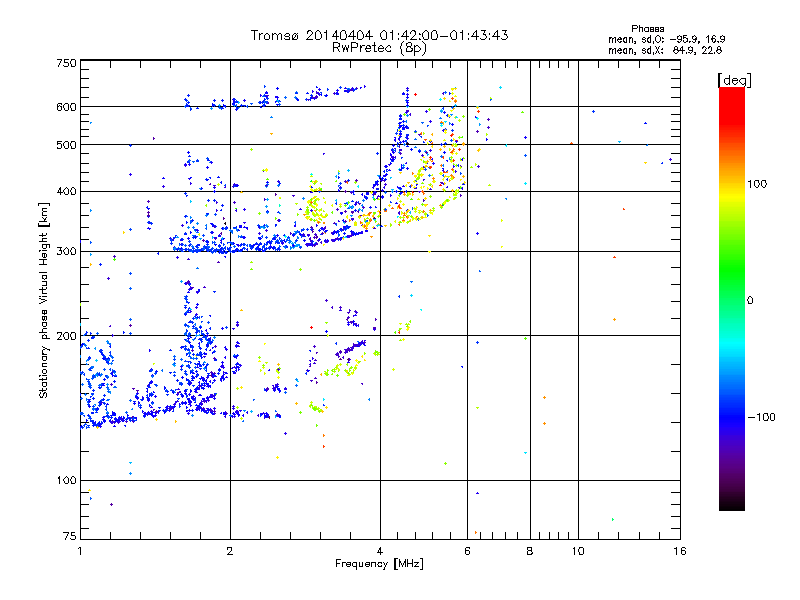The width and height of the screenshot is (800, 600).
Task: Click the color bar legend
Action: (732, 298)
